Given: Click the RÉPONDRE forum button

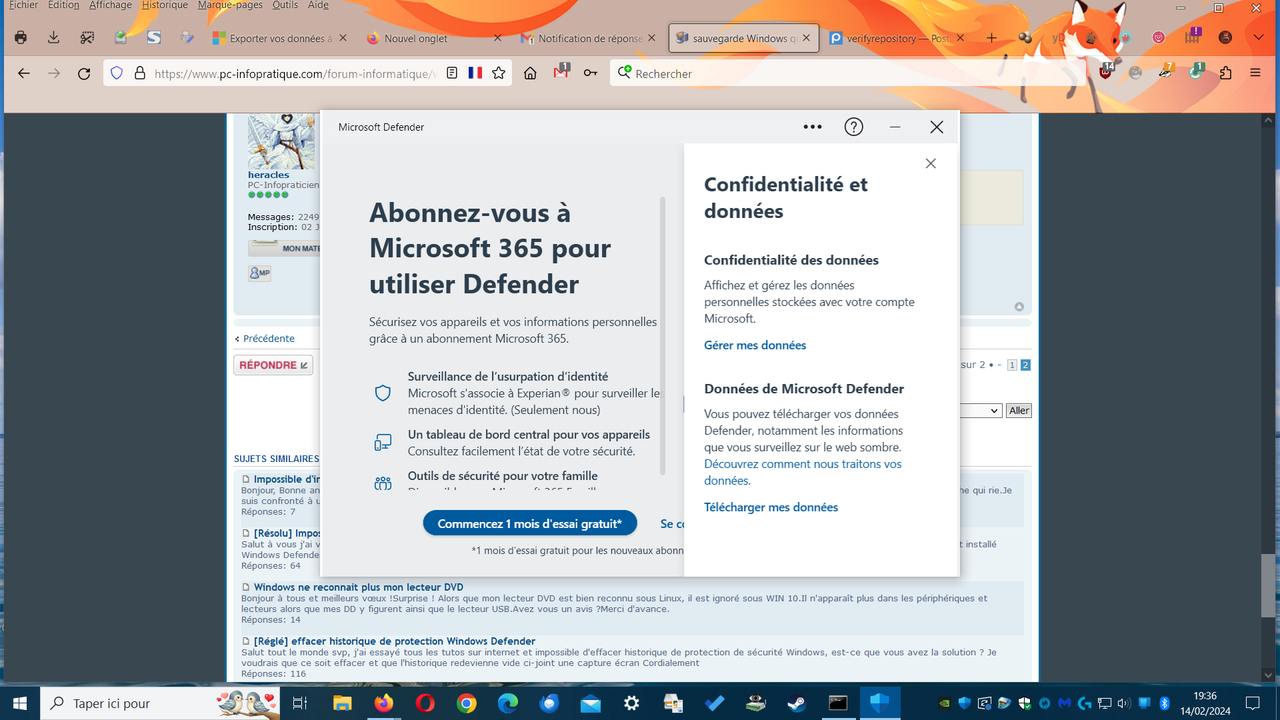Looking at the screenshot, I should (x=273, y=365).
